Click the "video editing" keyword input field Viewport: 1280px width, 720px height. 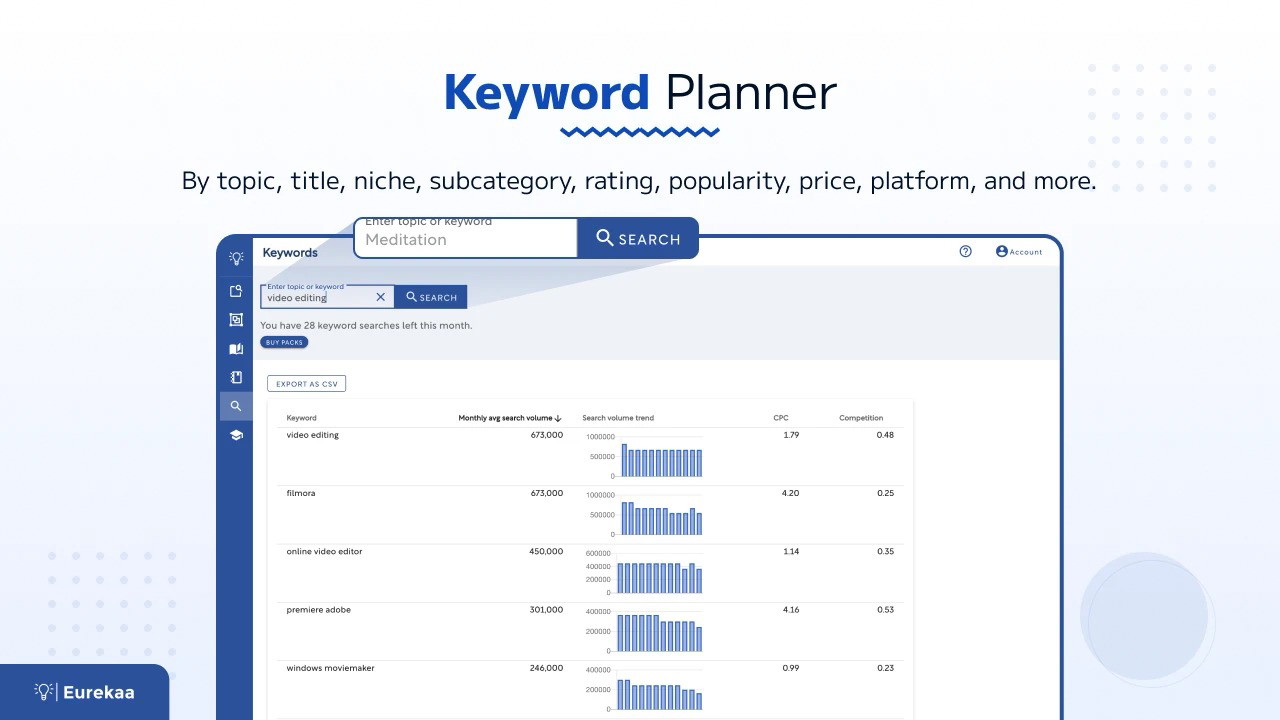318,298
